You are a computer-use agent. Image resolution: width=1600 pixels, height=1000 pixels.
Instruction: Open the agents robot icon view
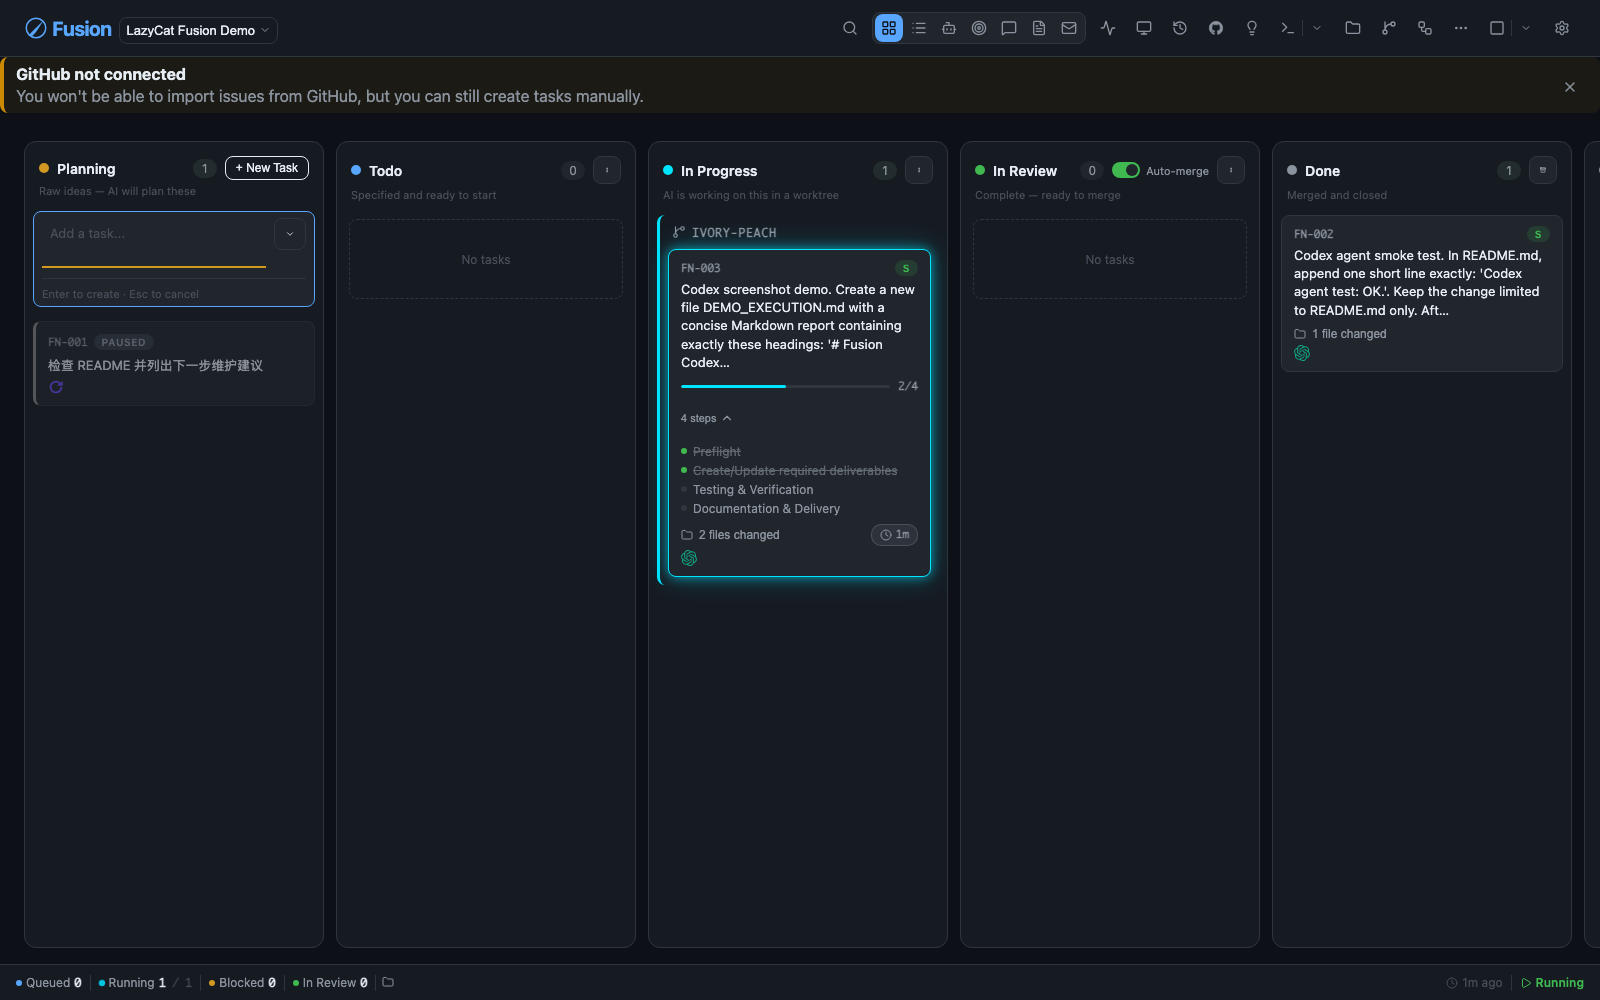[949, 28]
